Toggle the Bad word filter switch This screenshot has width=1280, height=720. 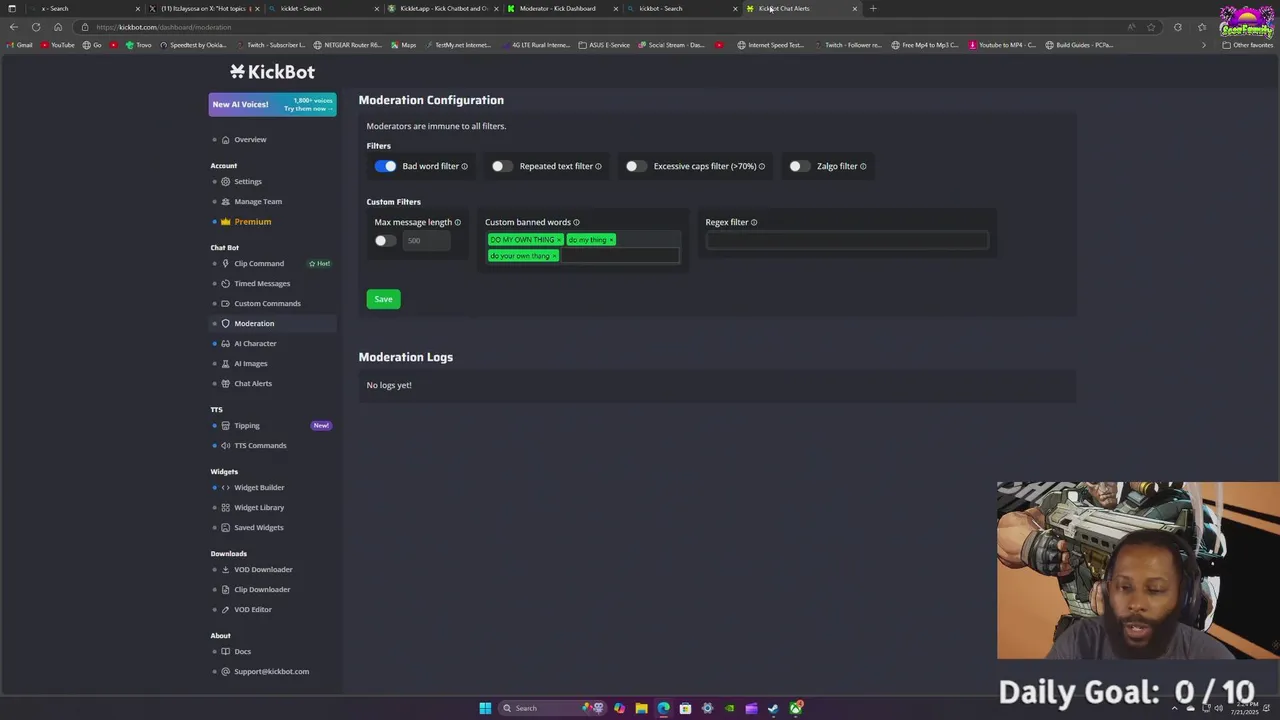click(x=385, y=166)
